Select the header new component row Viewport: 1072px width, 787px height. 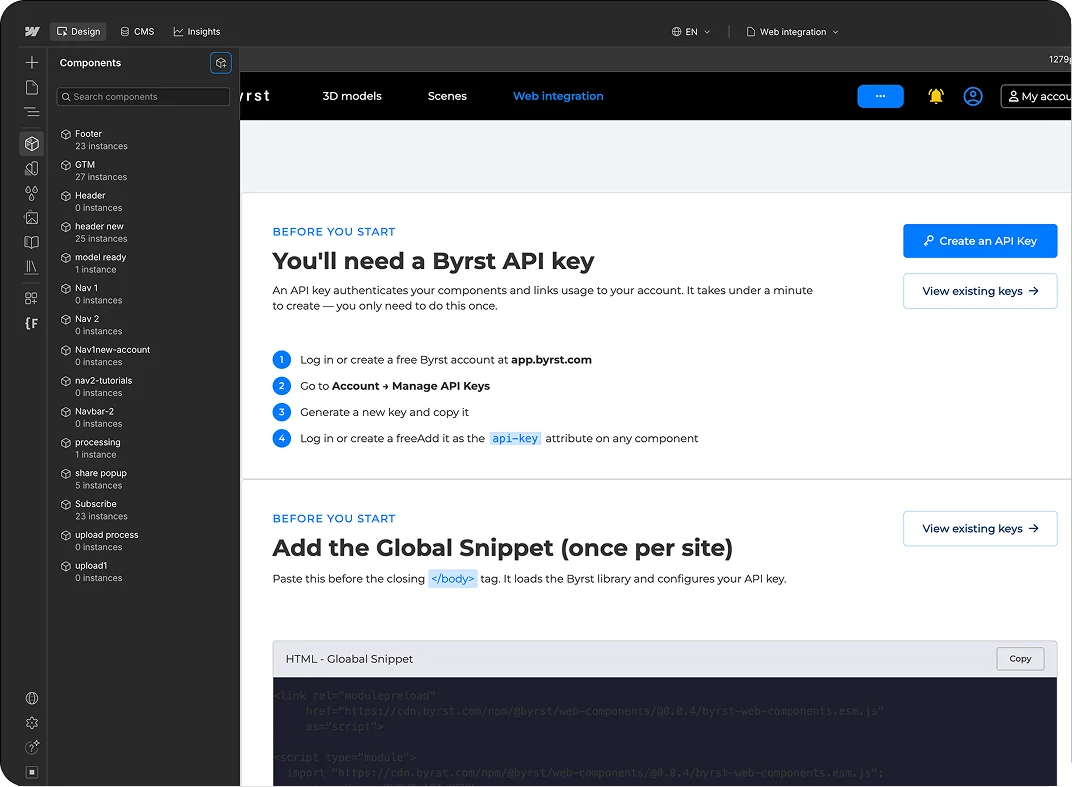coord(143,232)
